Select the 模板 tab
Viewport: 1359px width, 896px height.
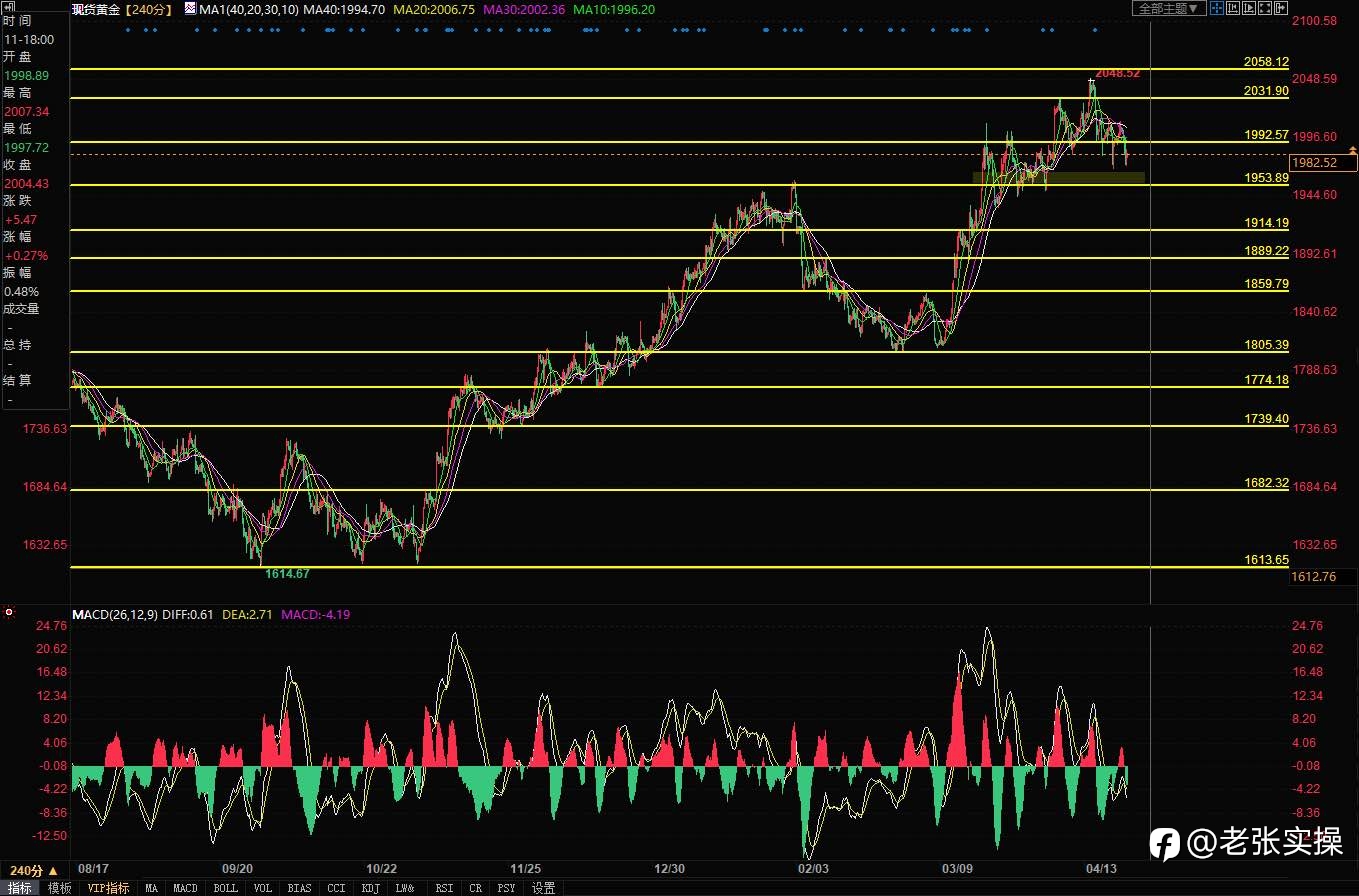[59, 888]
